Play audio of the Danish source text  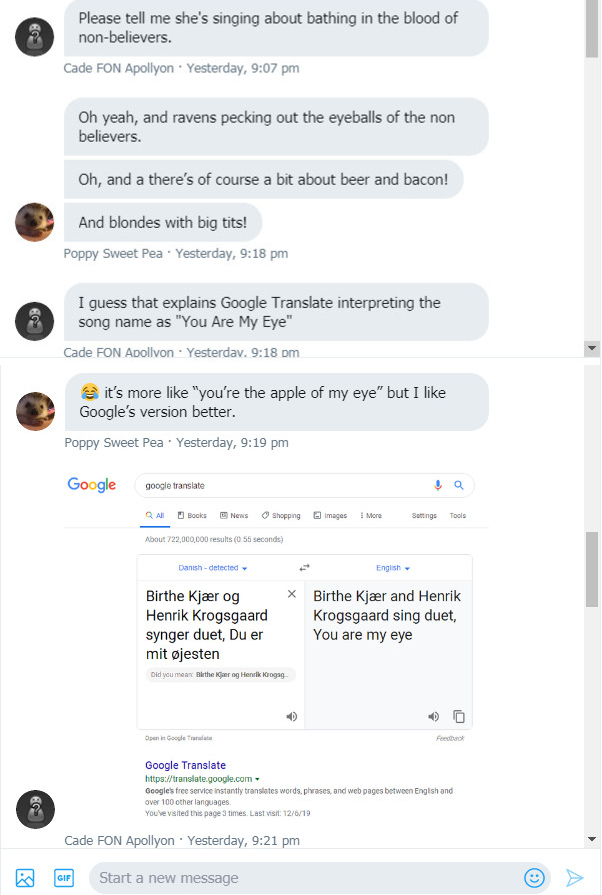click(292, 716)
